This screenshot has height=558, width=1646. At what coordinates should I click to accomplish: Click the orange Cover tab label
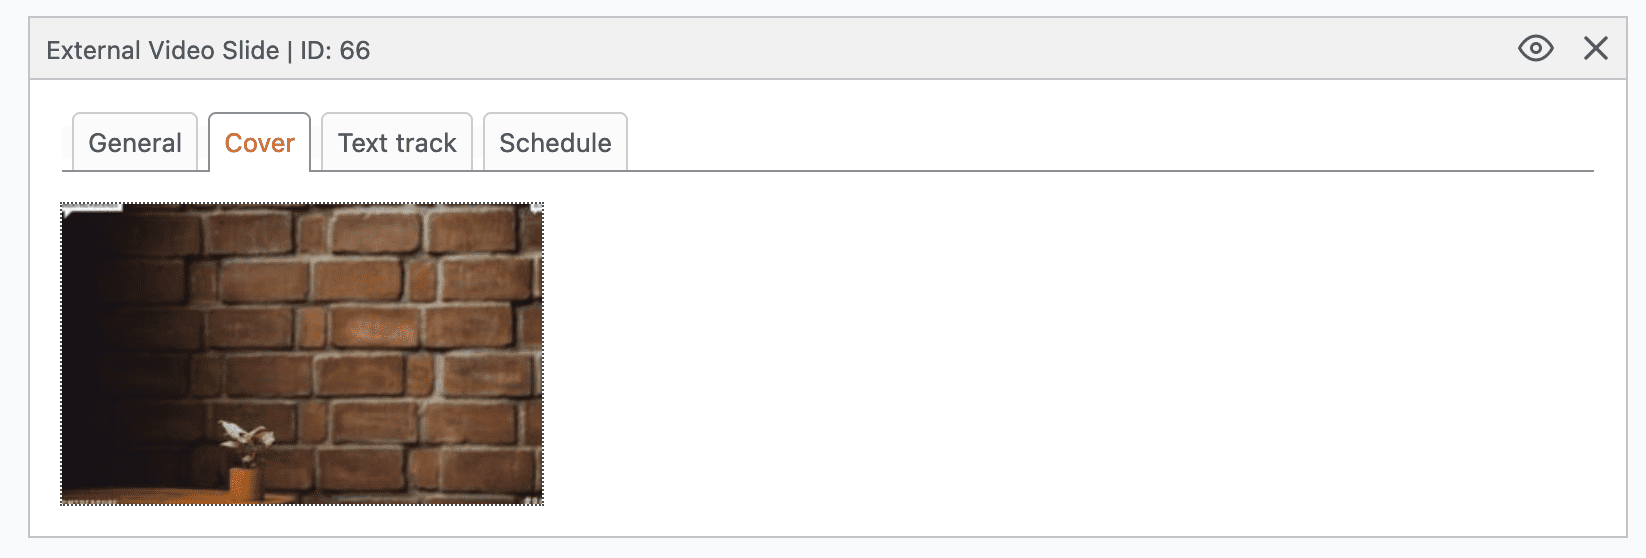pos(260,143)
